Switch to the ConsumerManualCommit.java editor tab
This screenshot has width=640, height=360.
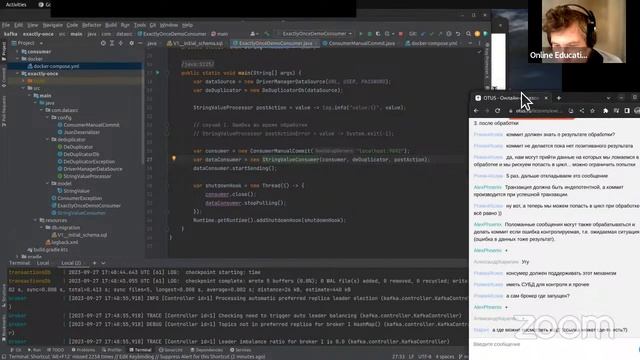[x=358, y=43]
